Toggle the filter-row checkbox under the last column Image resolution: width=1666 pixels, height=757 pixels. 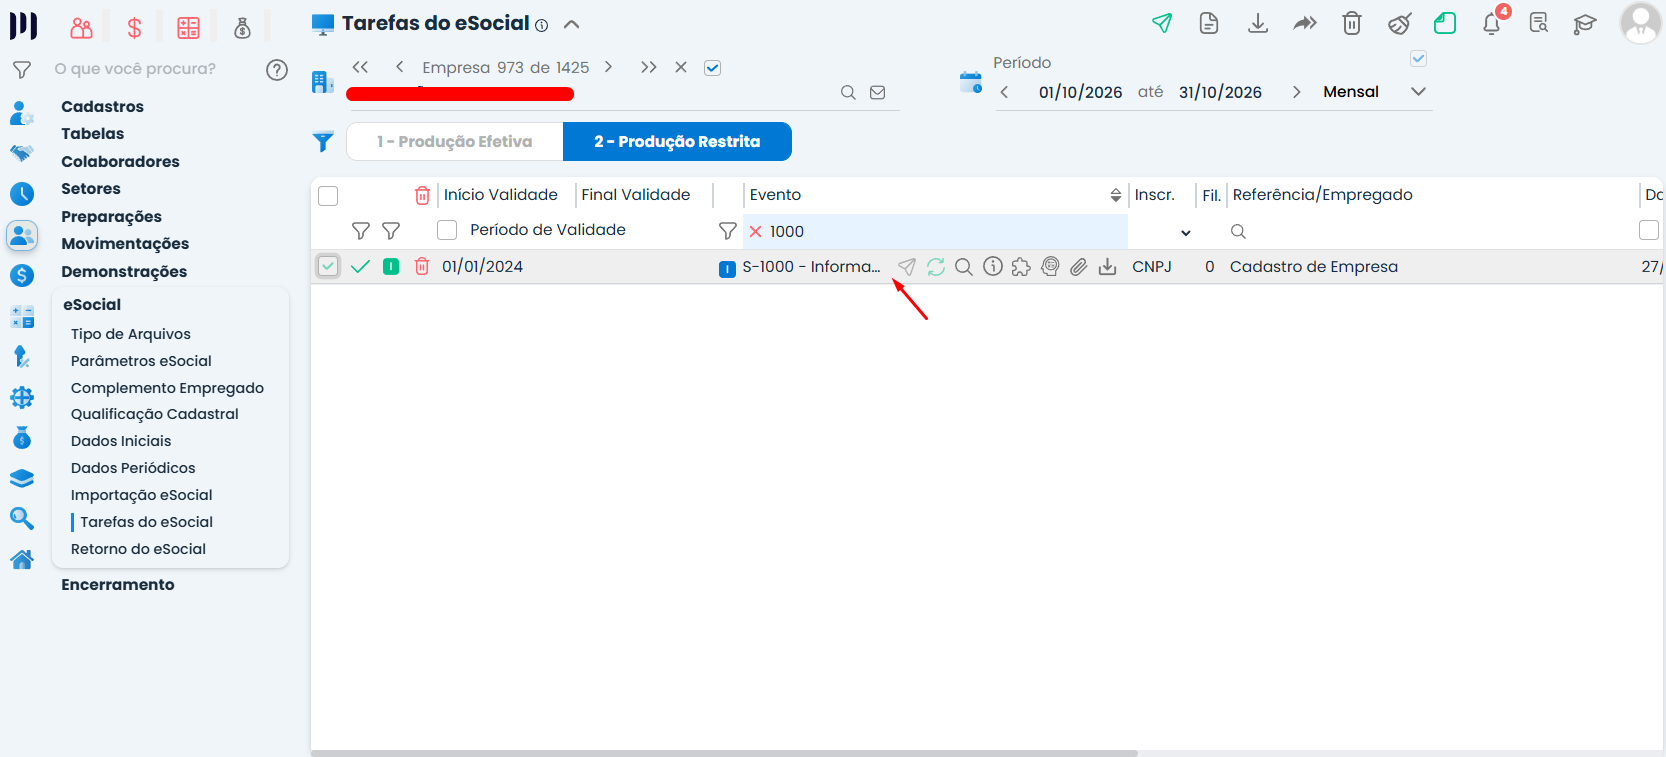tap(1649, 230)
